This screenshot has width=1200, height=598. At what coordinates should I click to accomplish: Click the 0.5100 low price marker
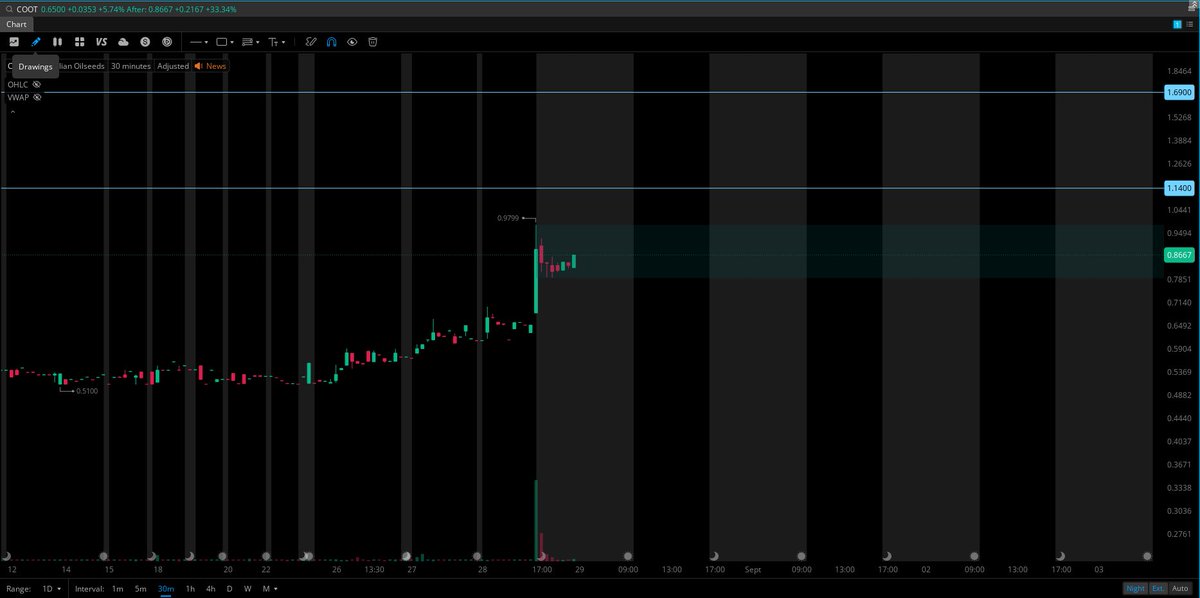click(87, 391)
